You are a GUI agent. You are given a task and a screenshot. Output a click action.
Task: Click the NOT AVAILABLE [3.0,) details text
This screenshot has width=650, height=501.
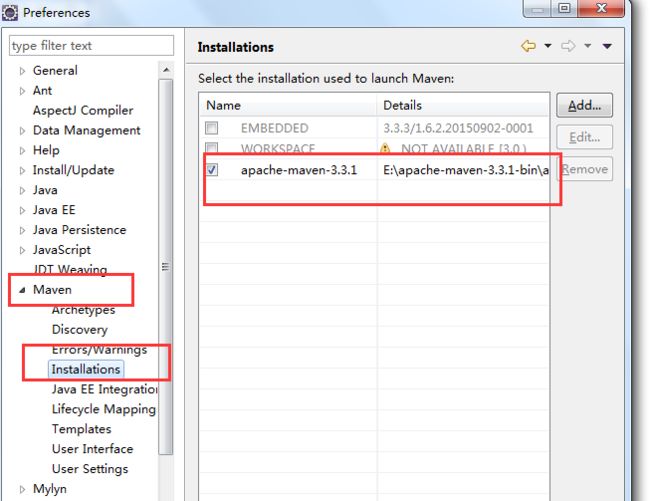[x=463, y=148]
